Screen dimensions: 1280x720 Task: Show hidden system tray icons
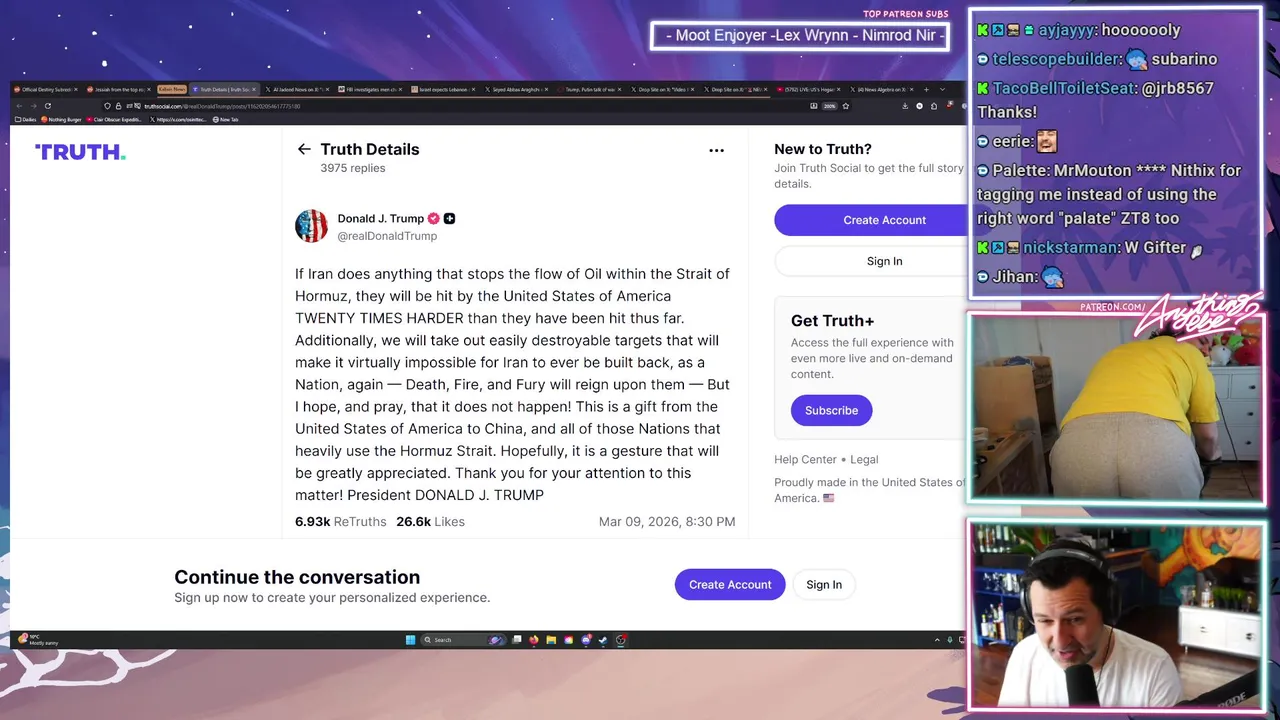(937, 640)
